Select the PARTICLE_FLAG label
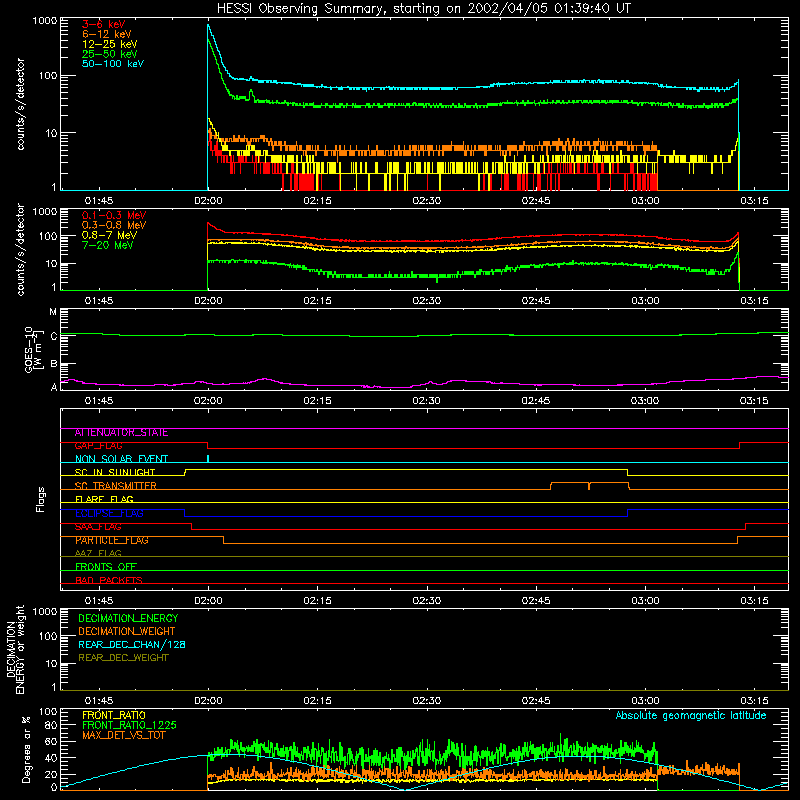This screenshot has height=800, width=800. (x=112, y=540)
